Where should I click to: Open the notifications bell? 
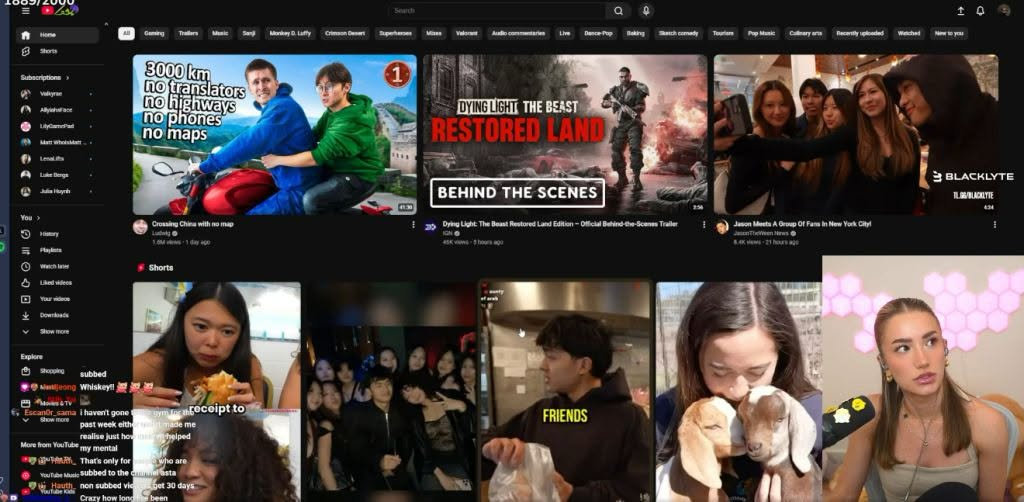click(x=980, y=11)
